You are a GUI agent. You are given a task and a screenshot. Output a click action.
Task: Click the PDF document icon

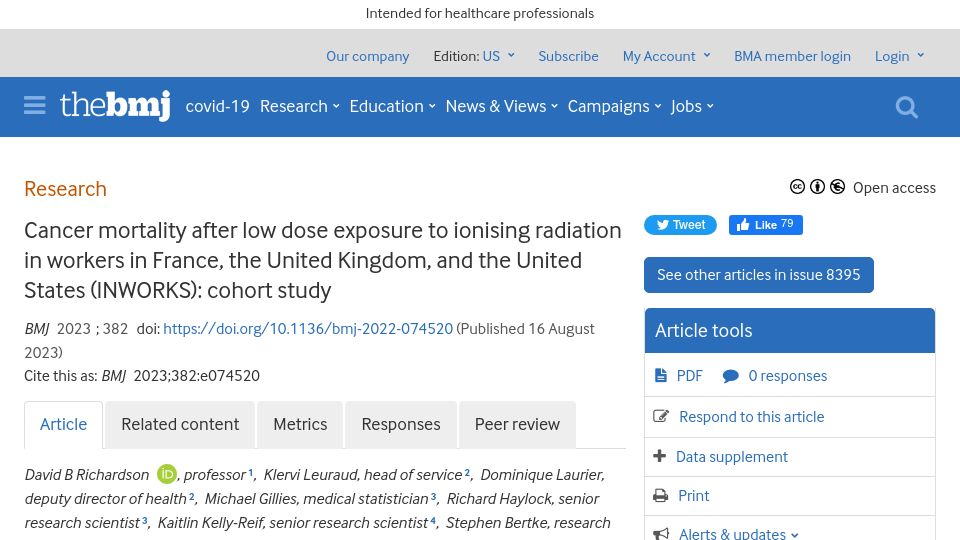coord(661,375)
